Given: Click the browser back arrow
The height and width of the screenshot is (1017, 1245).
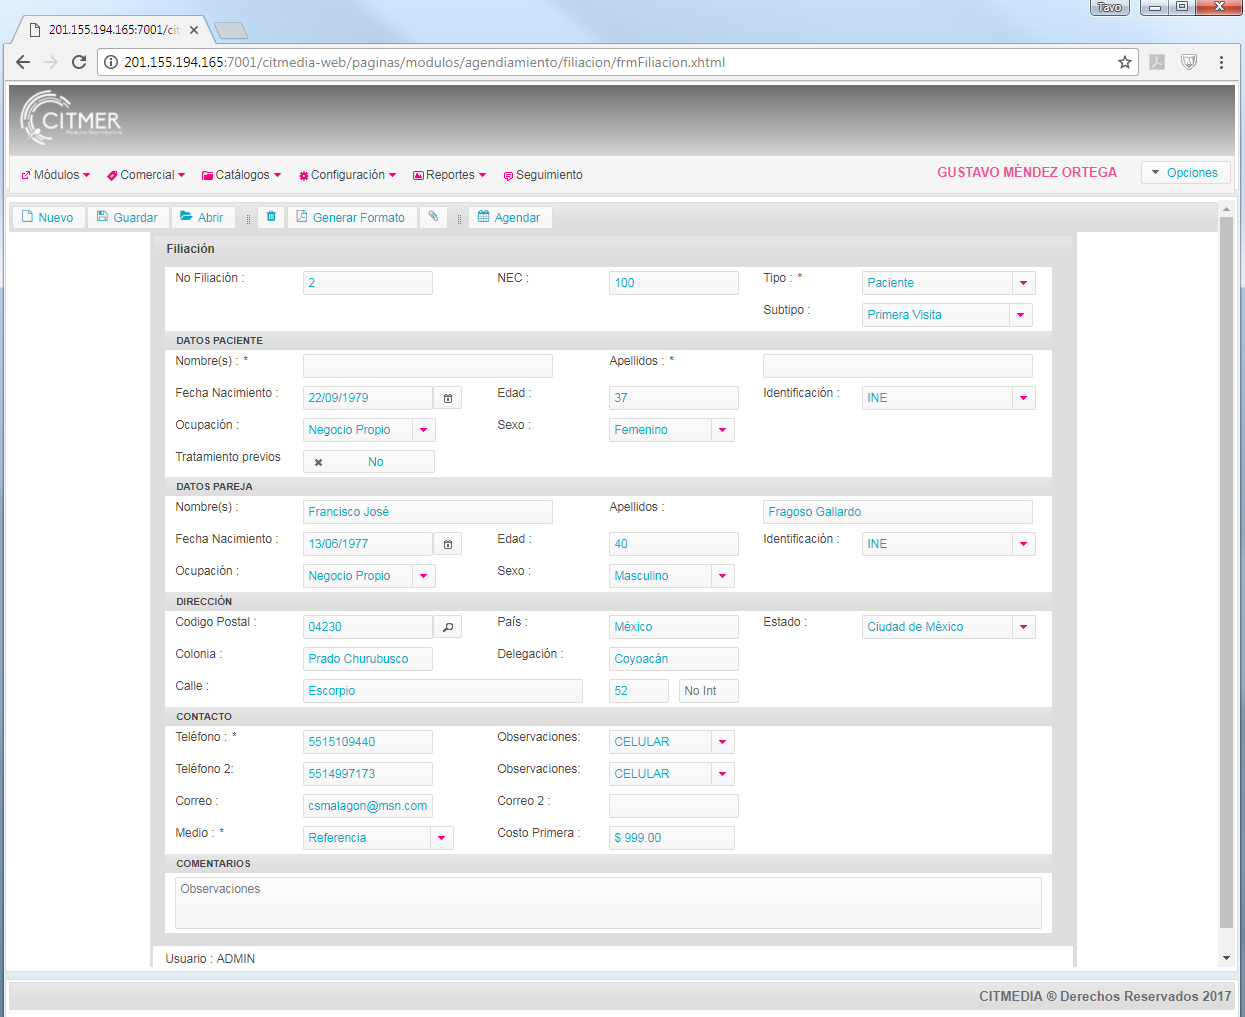Looking at the screenshot, I should 23,62.
